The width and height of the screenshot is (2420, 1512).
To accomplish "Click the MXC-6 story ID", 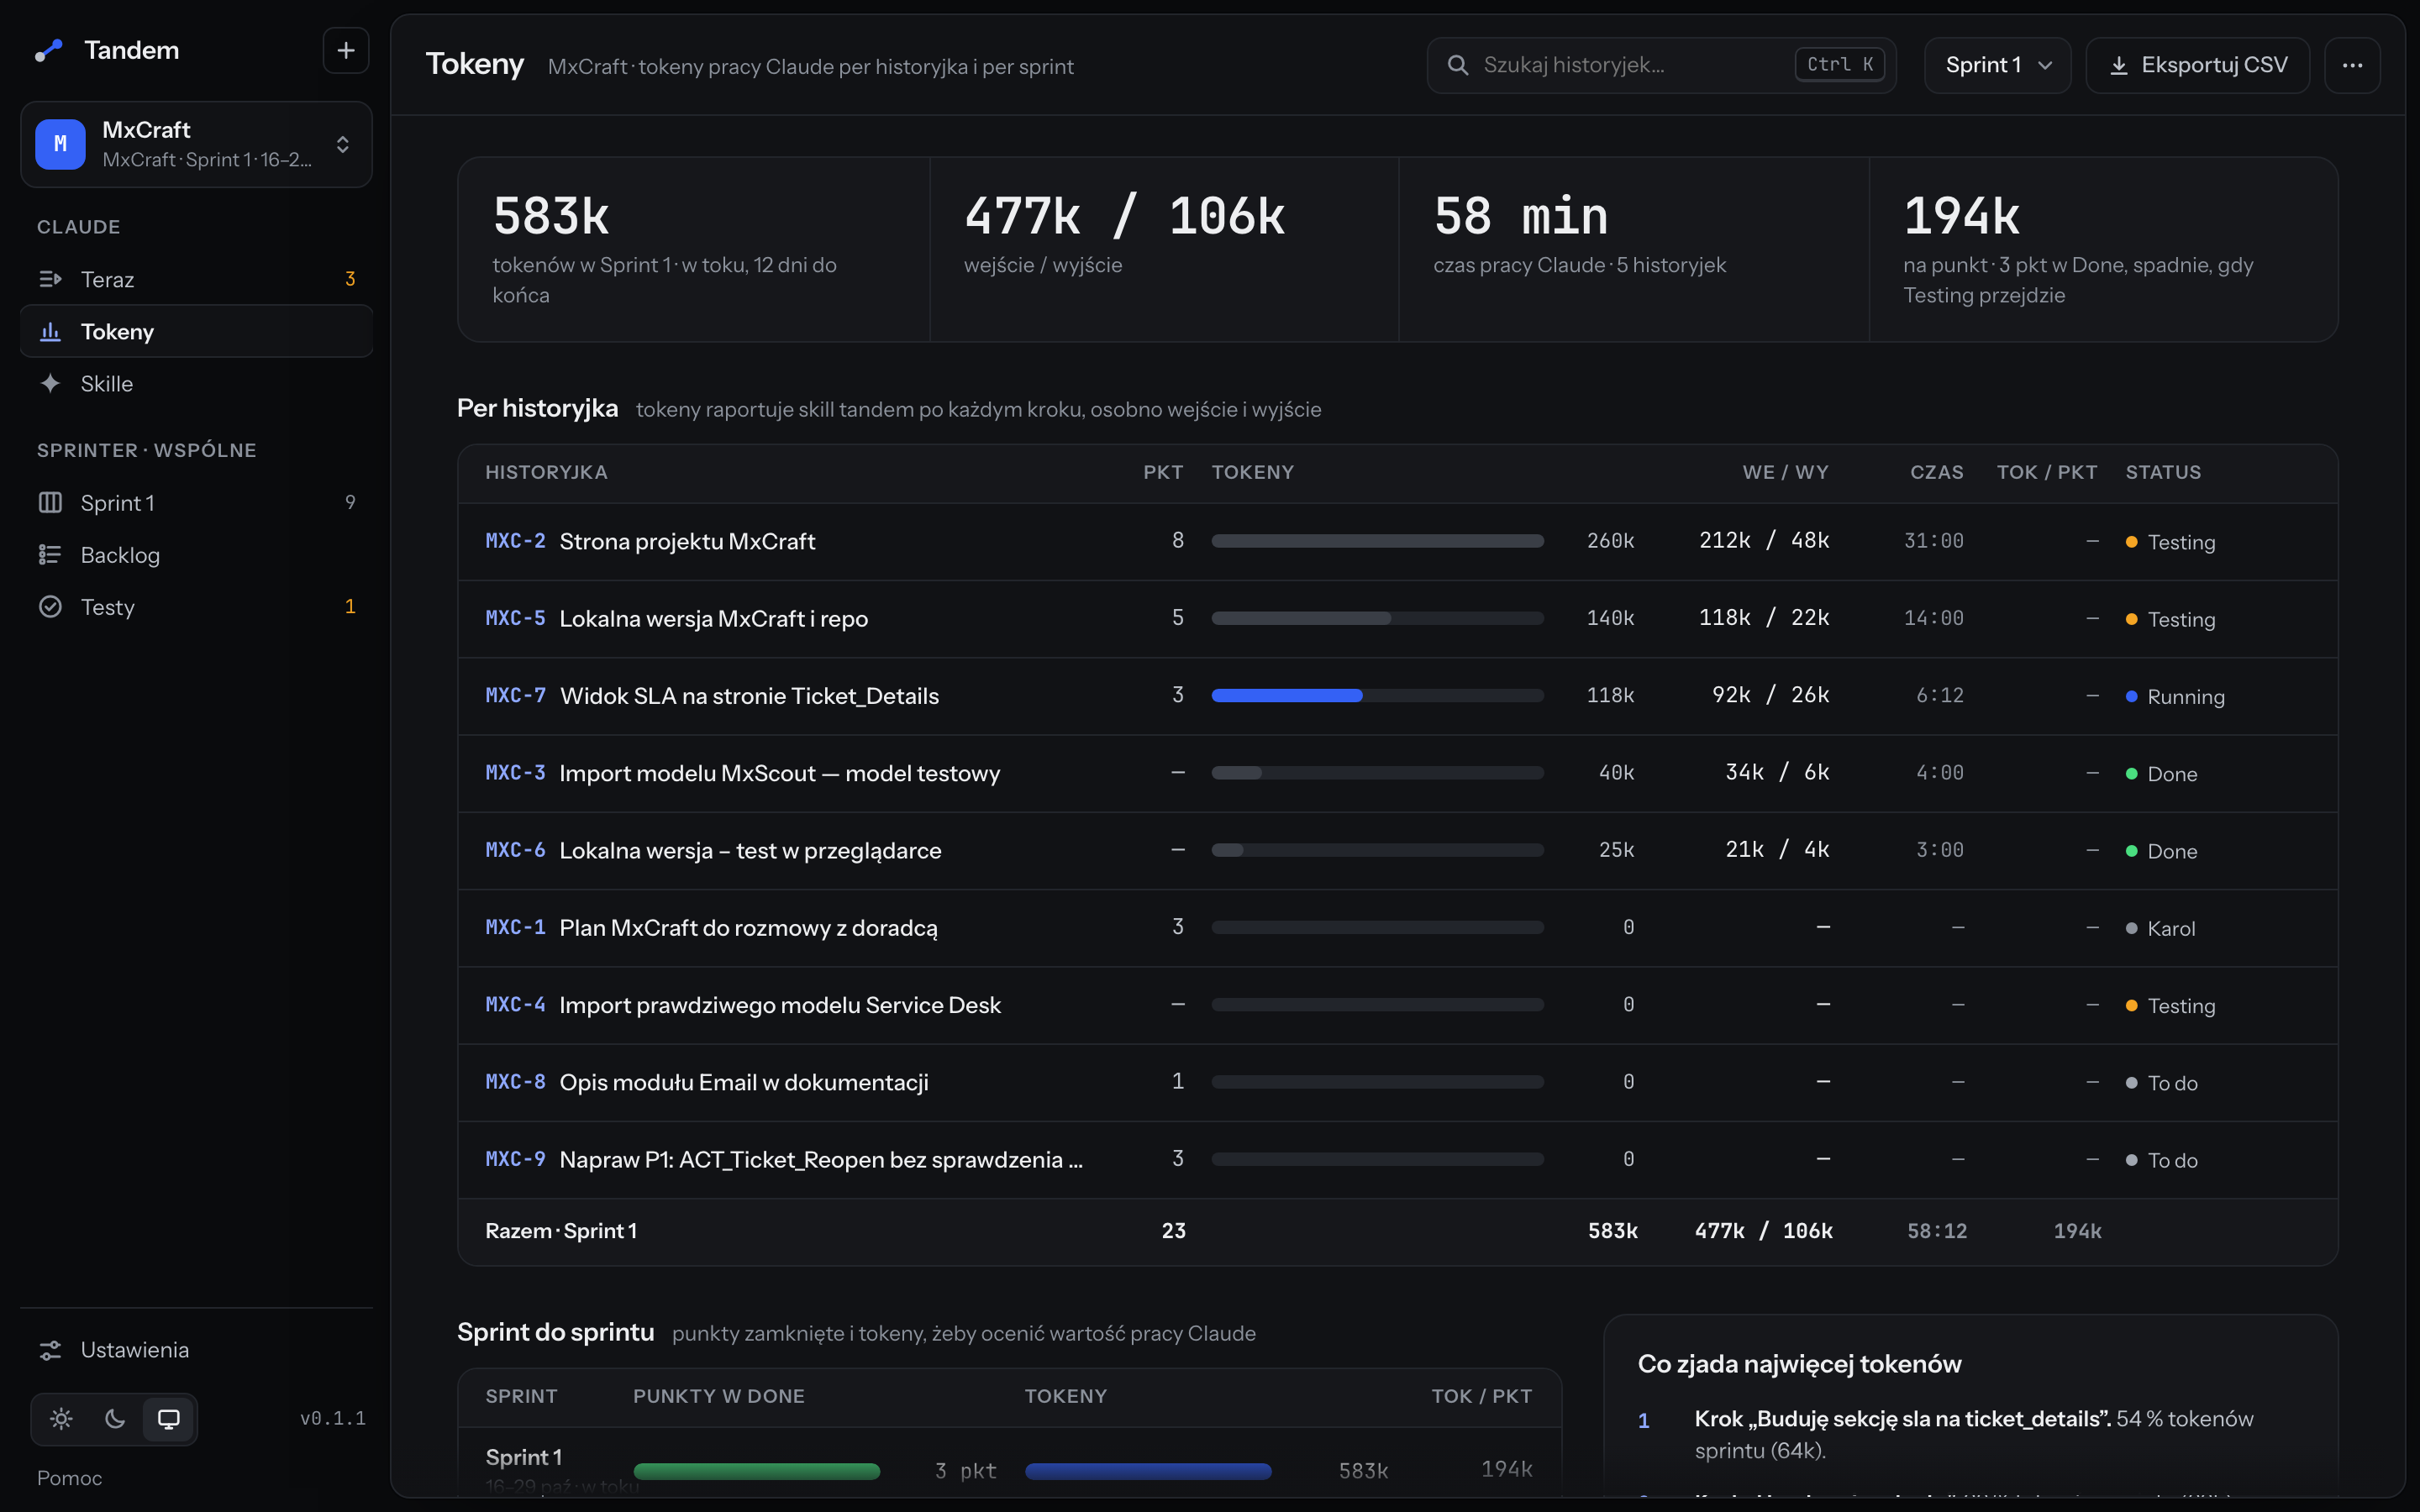I will 515,850.
